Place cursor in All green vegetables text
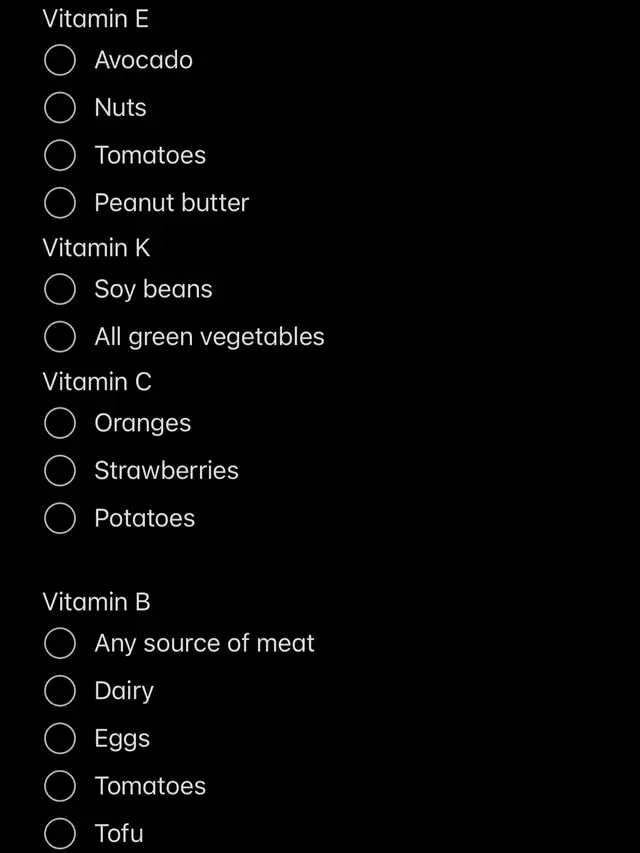 tap(209, 337)
